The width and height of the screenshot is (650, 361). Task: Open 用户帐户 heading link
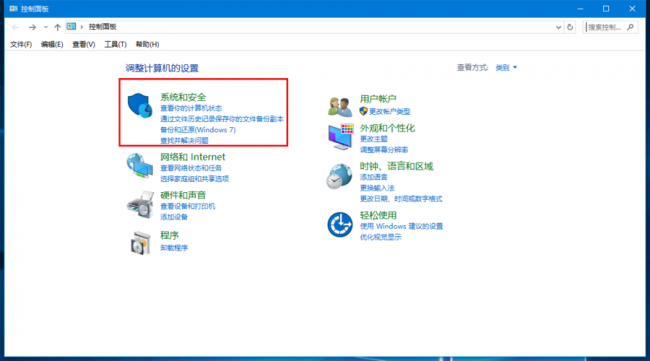[378, 99]
